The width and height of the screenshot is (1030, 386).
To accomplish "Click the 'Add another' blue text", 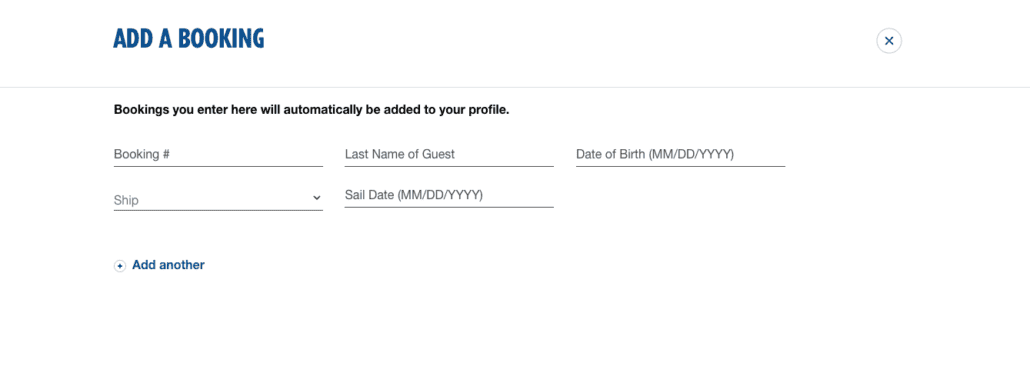I will (168, 265).
